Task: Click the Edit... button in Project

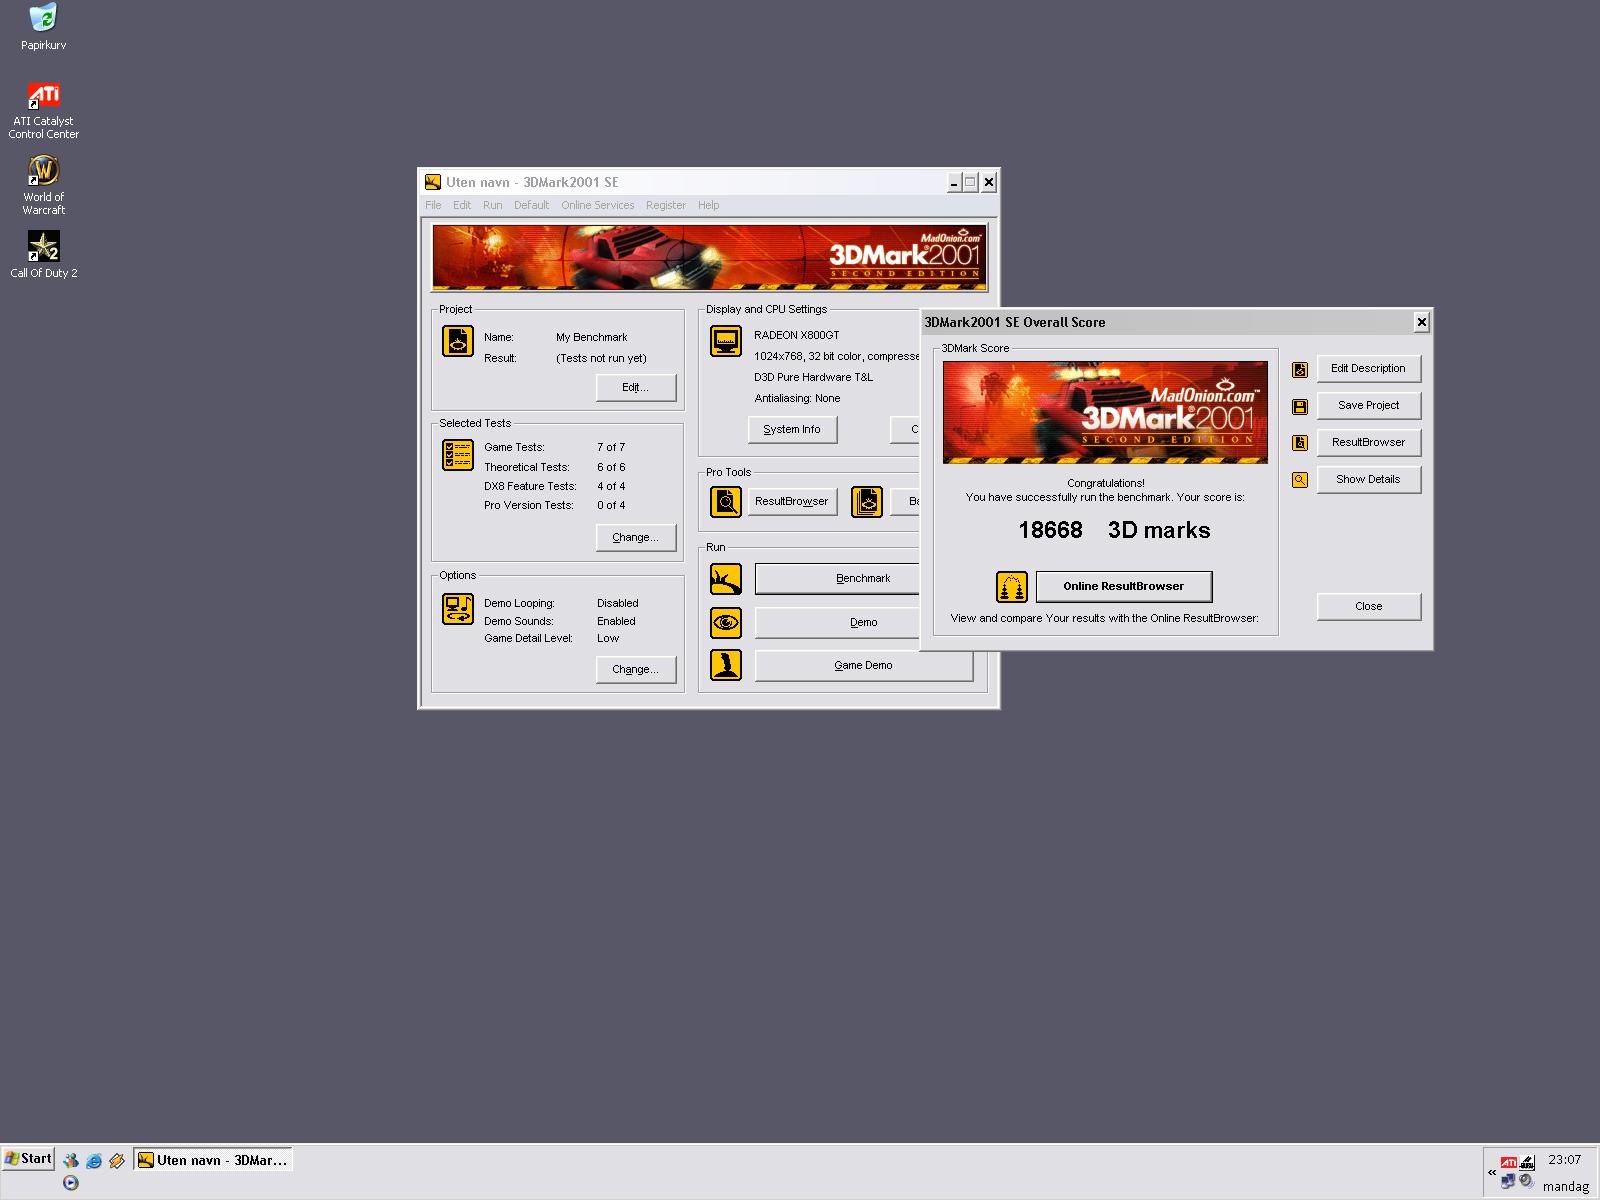Action: [636, 388]
